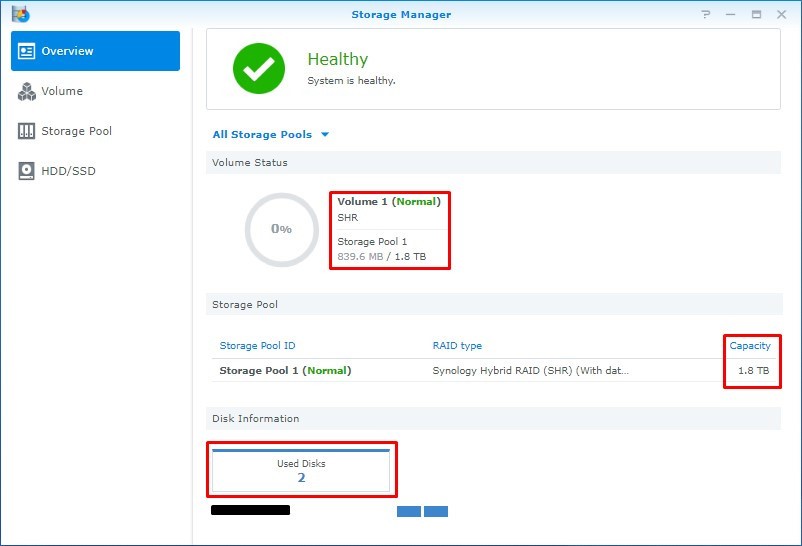This screenshot has height=546, width=802.
Task: Click the System is healthy message
Action: (x=351, y=81)
